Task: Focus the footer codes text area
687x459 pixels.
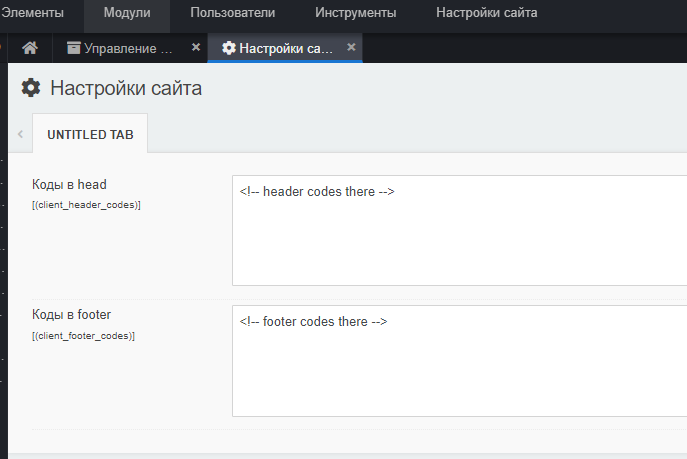Action: point(459,360)
